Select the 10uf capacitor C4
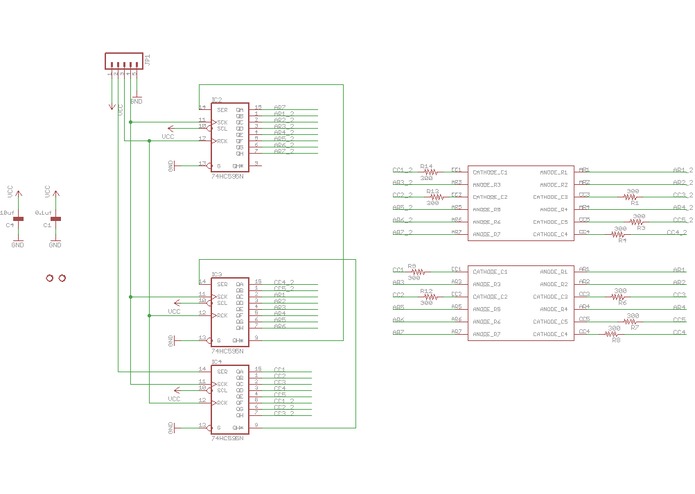 pos(18,219)
